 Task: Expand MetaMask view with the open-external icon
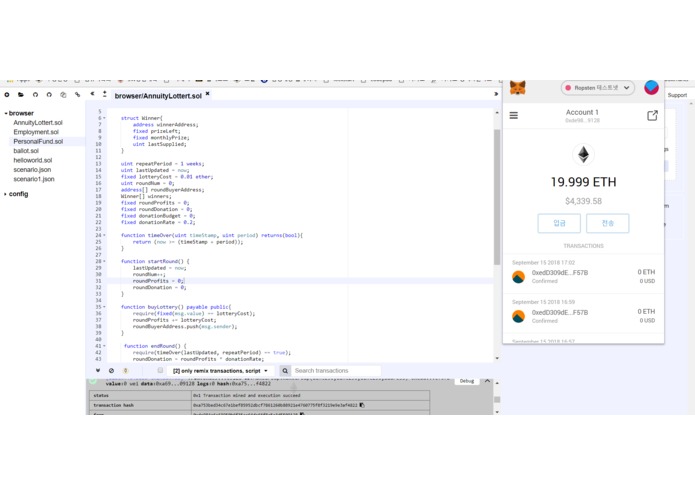(x=652, y=116)
